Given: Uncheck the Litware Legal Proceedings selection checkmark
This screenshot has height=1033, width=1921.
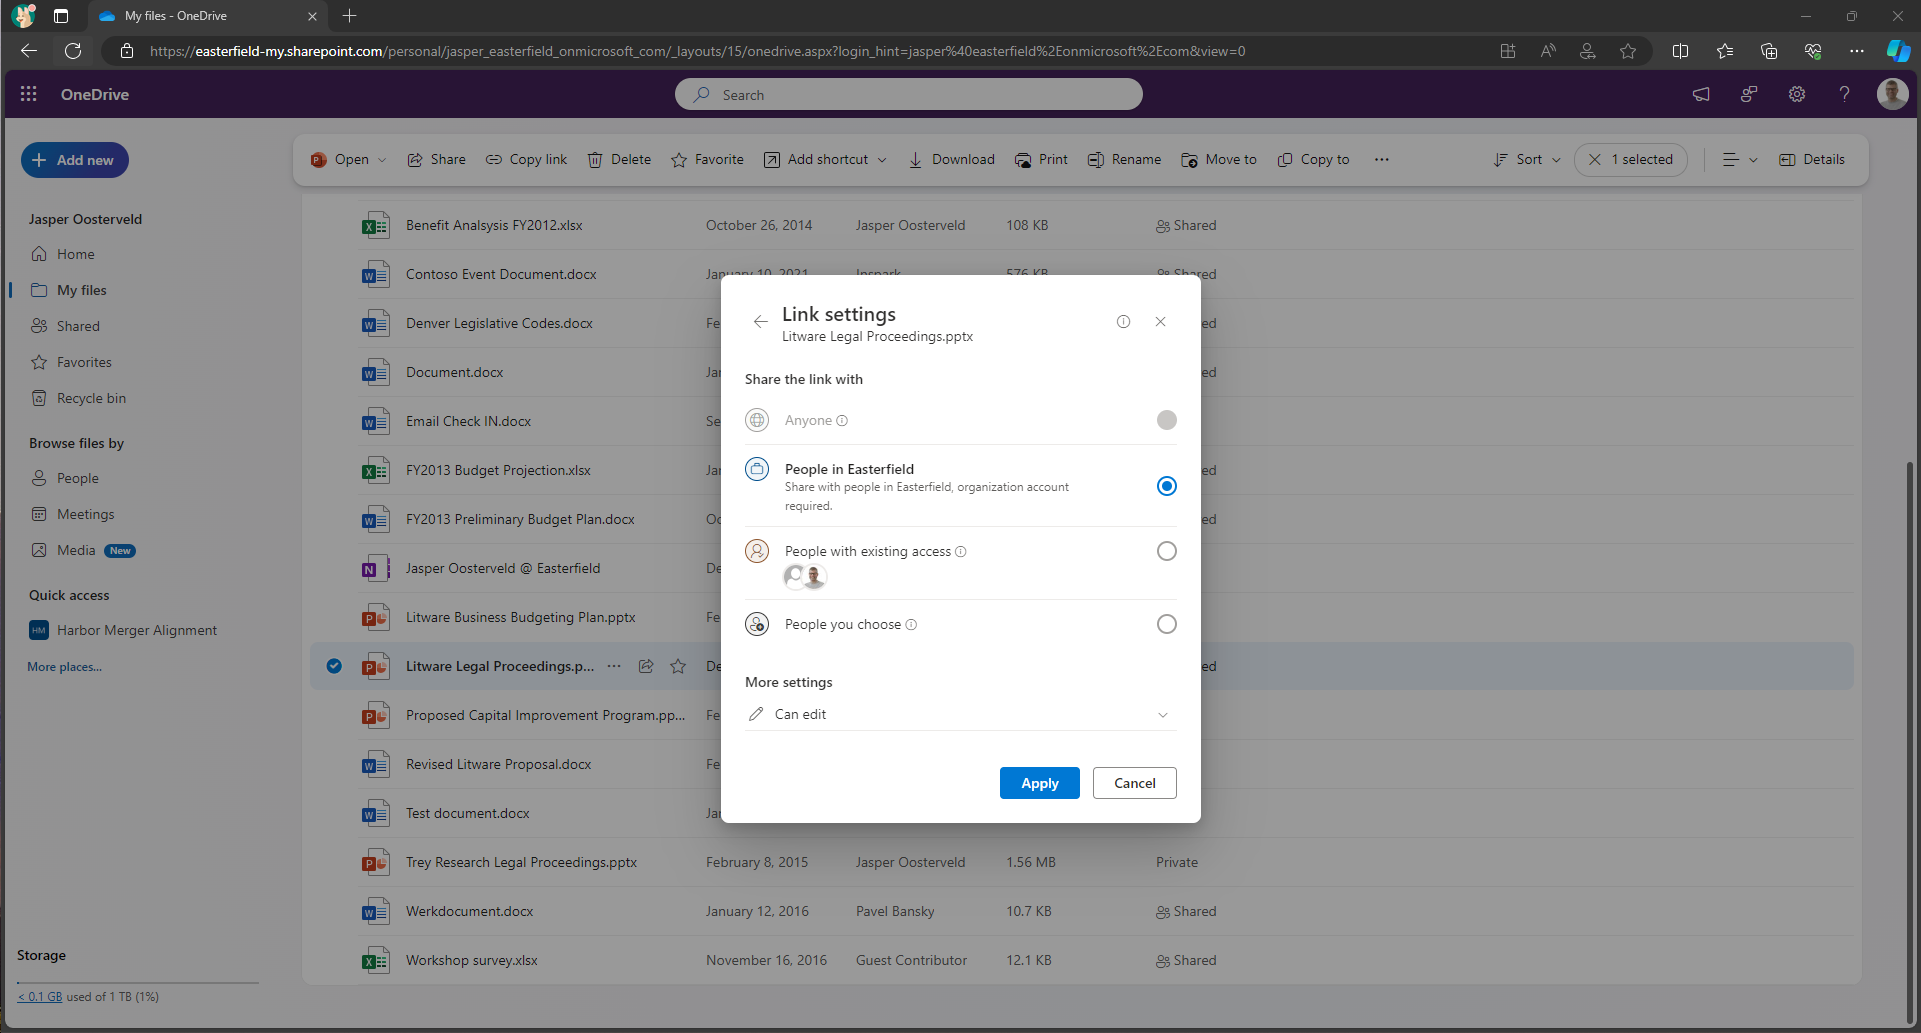Looking at the screenshot, I should [334, 666].
